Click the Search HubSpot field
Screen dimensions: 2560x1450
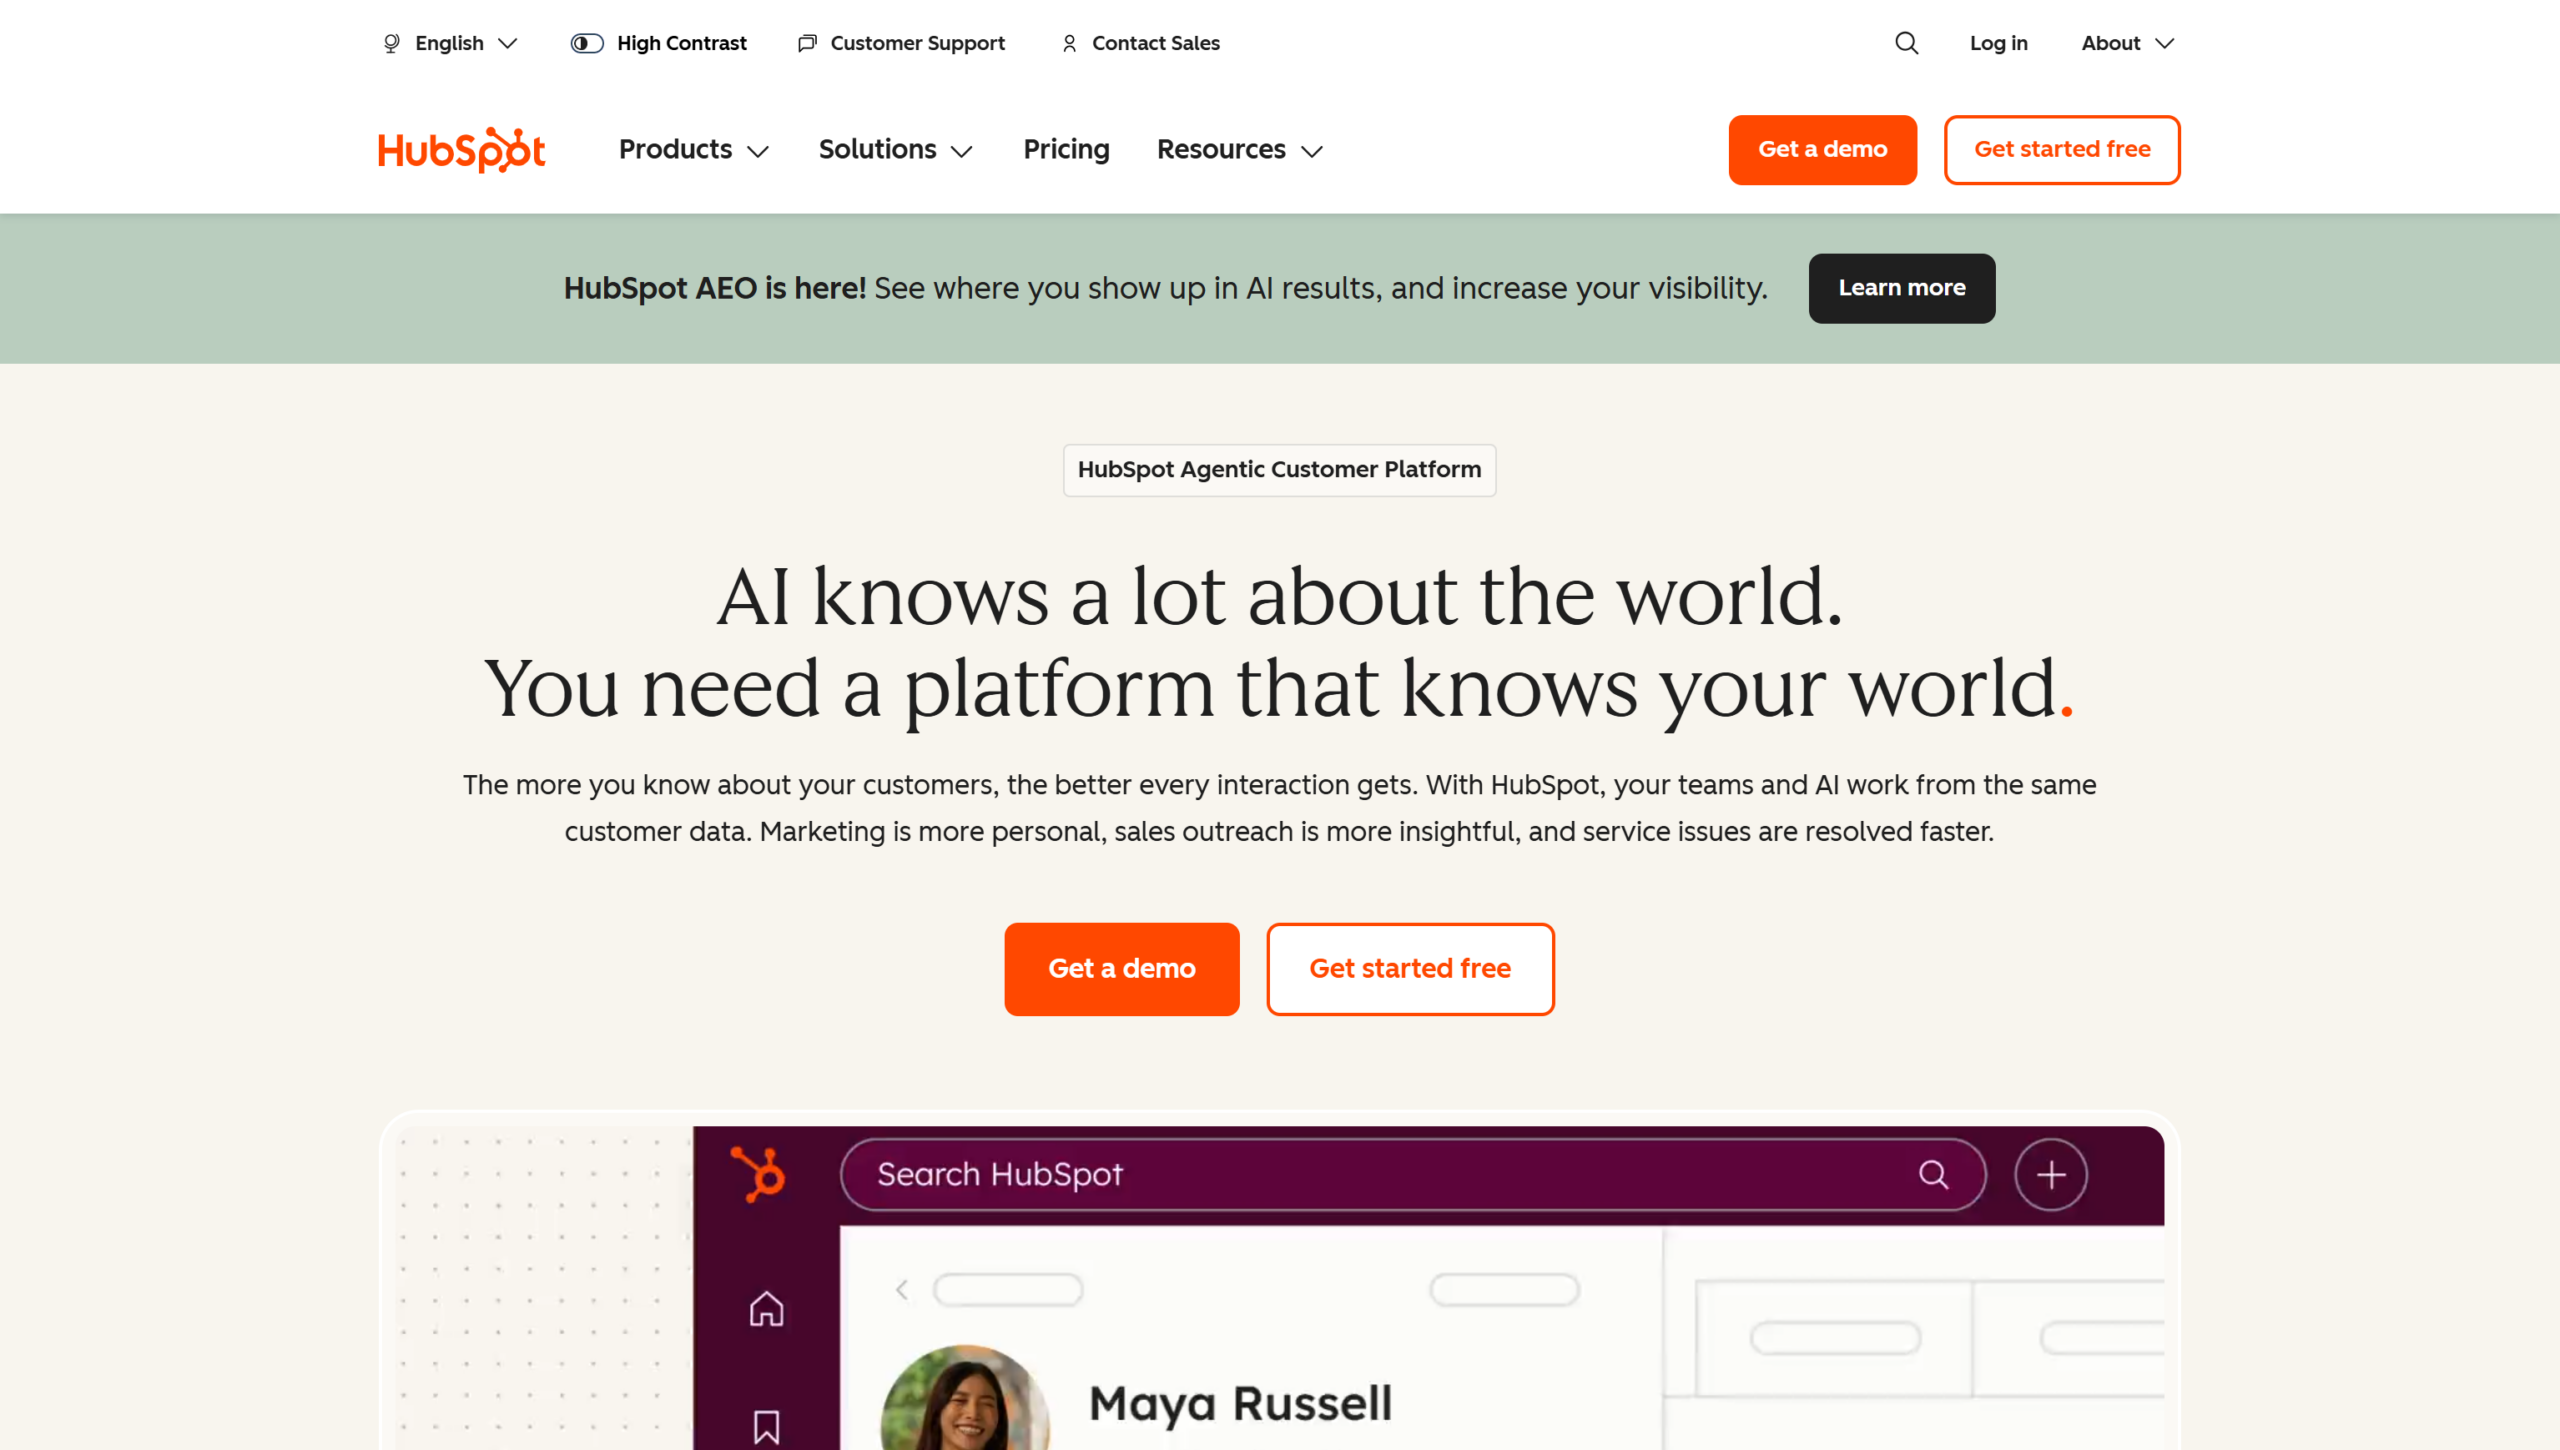coord(1413,1174)
